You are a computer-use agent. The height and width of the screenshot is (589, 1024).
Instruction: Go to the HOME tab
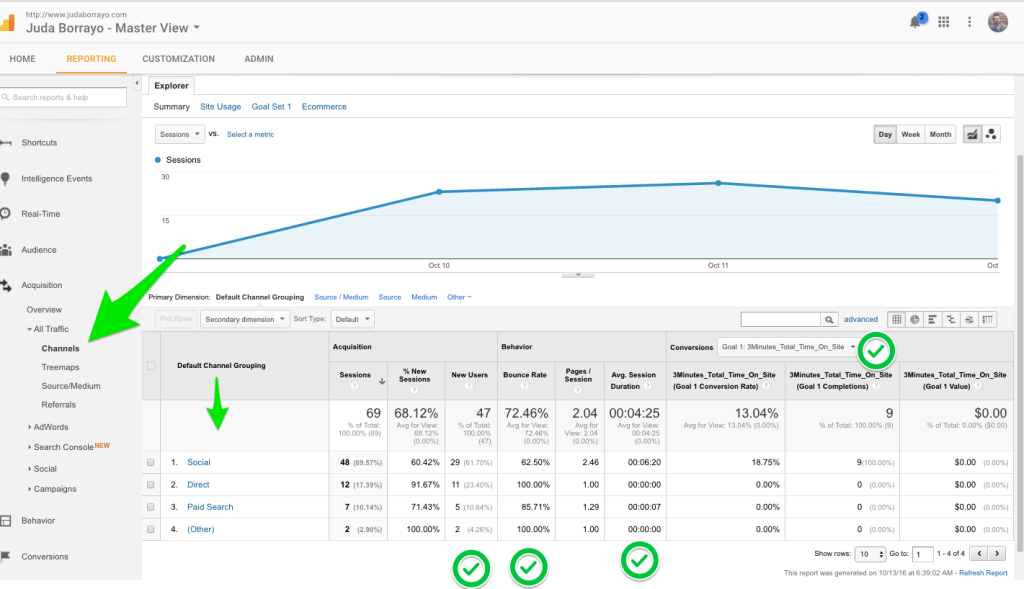pyautogui.click(x=22, y=59)
